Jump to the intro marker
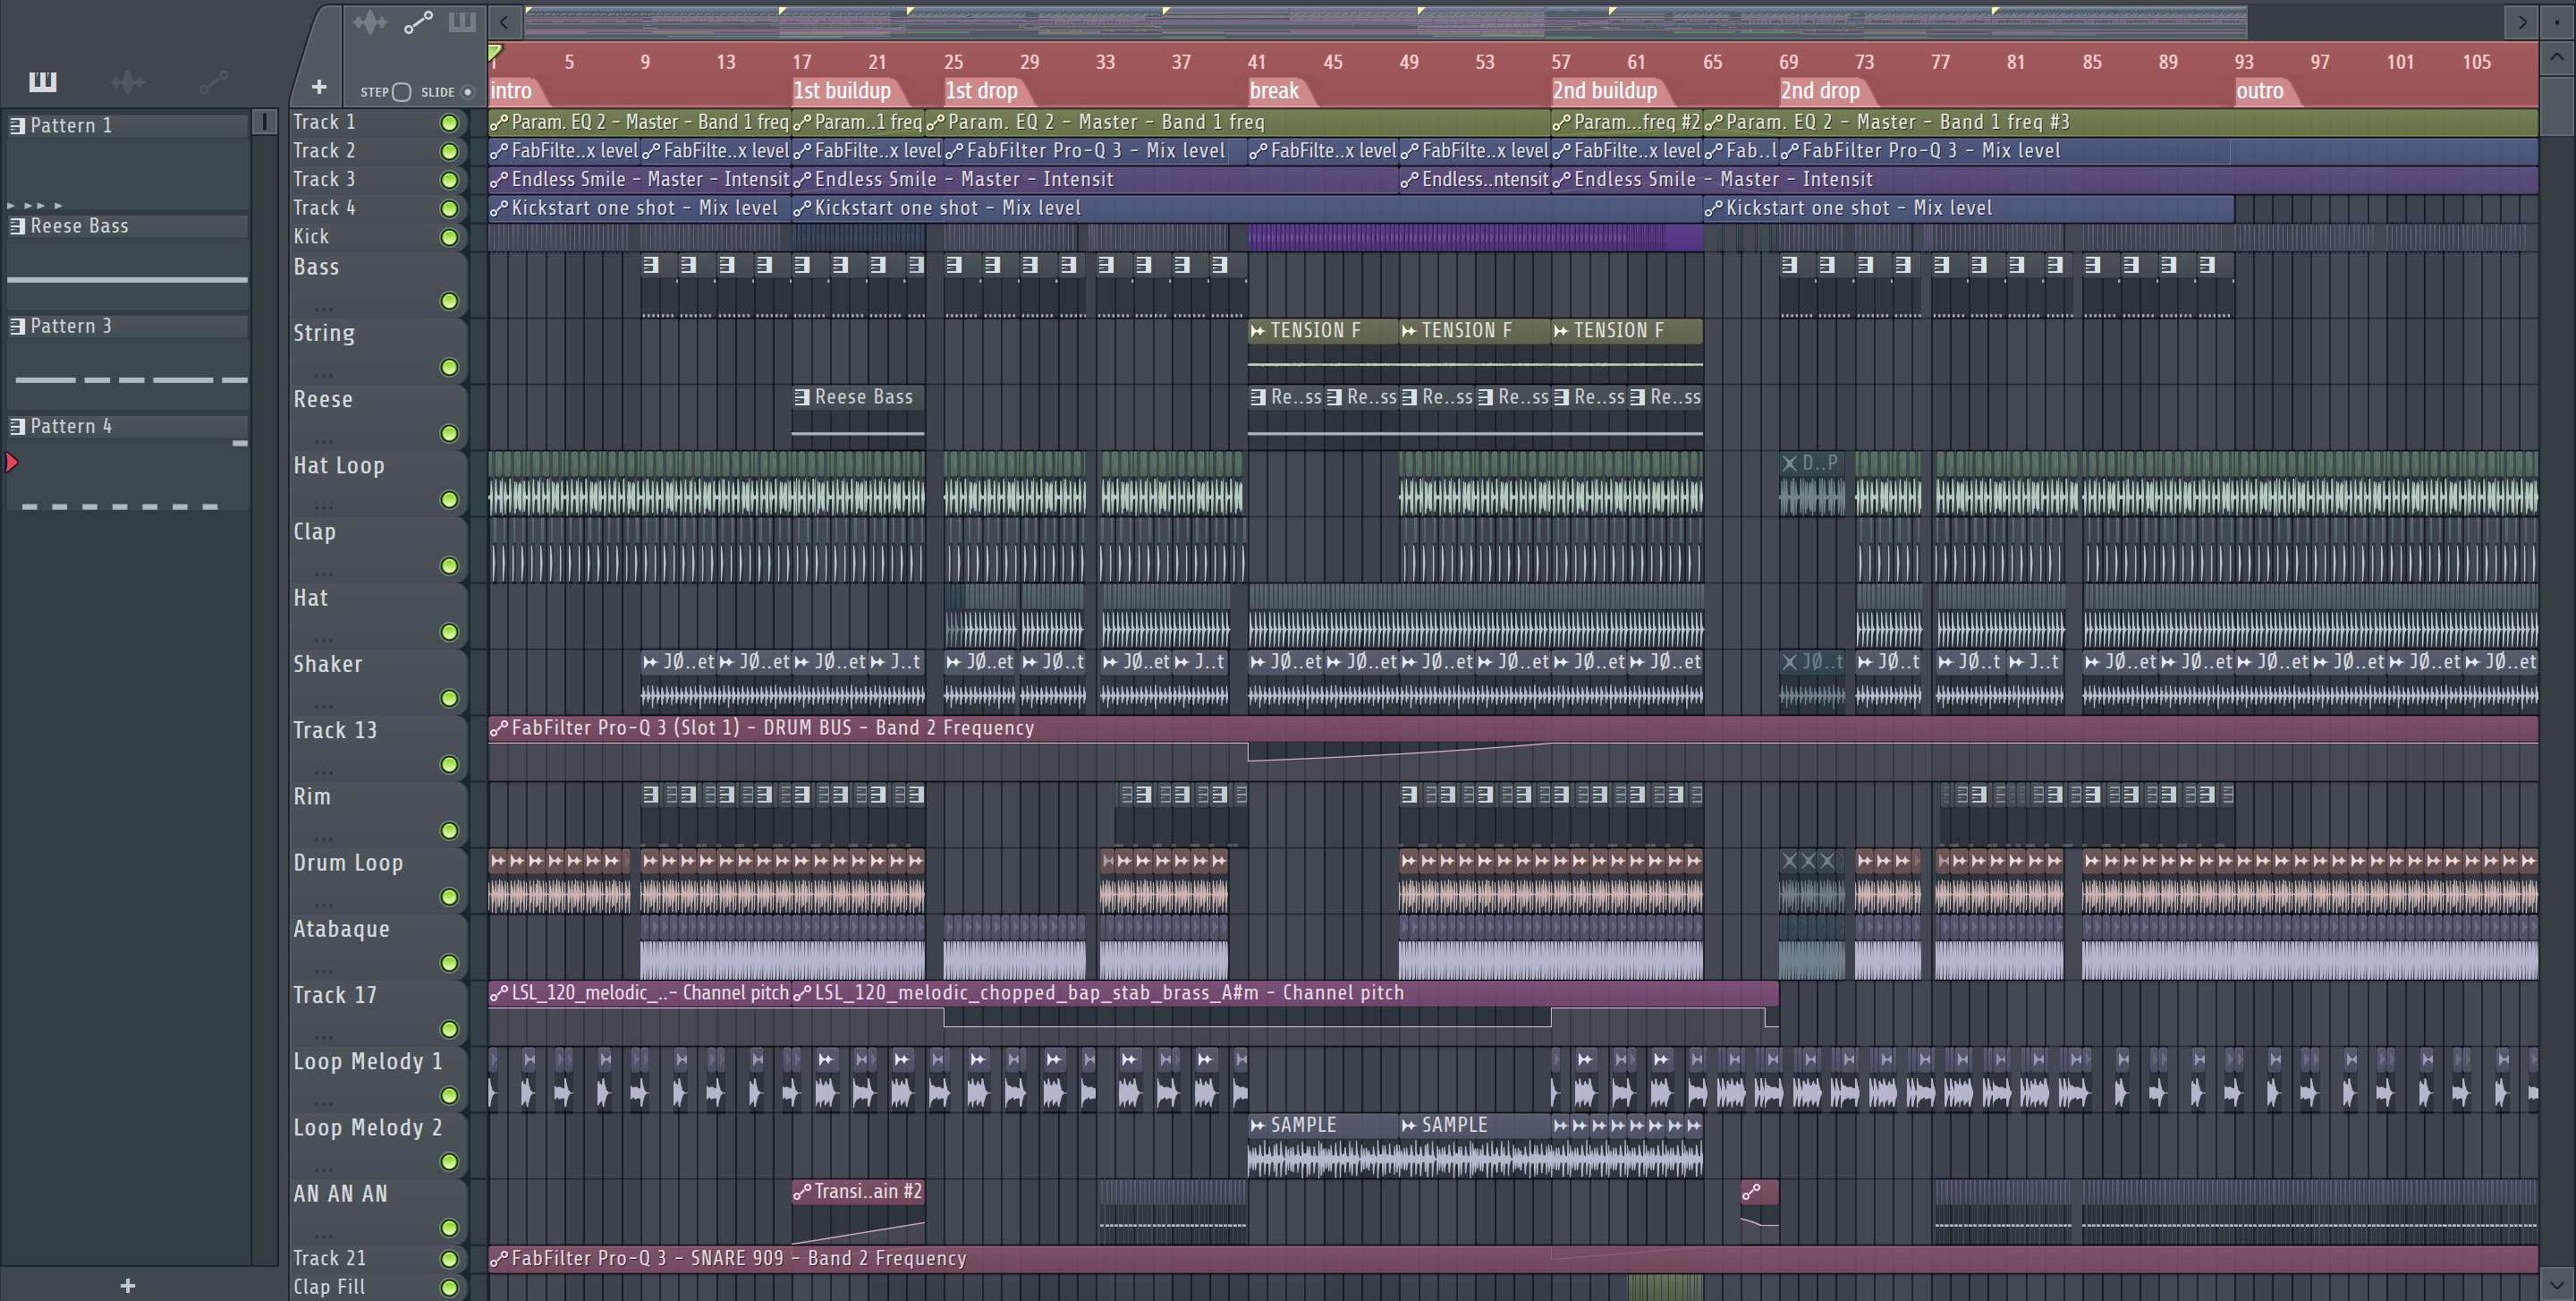This screenshot has height=1301, width=2576. pyautogui.click(x=511, y=92)
